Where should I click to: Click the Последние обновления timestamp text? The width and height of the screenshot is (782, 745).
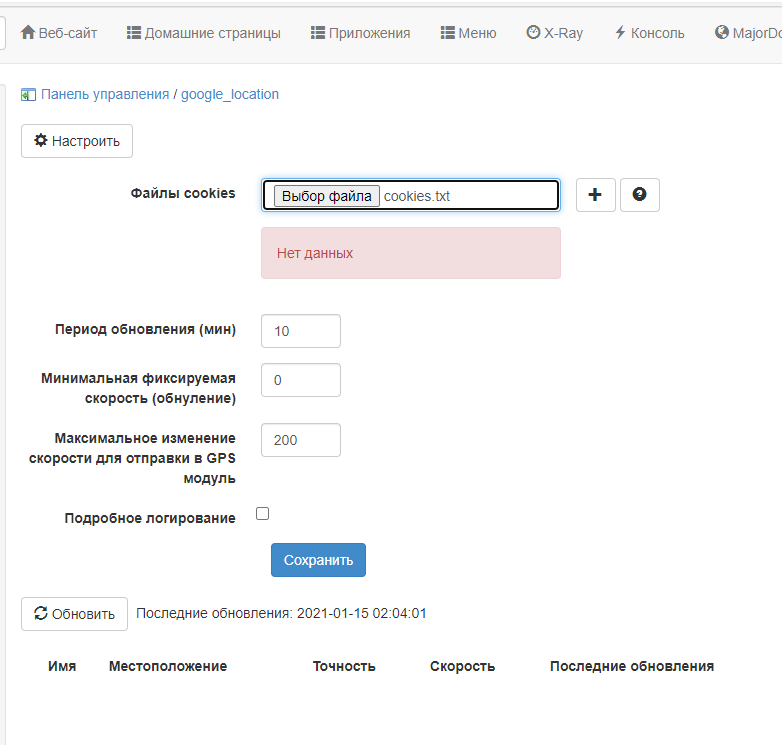coord(281,613)
